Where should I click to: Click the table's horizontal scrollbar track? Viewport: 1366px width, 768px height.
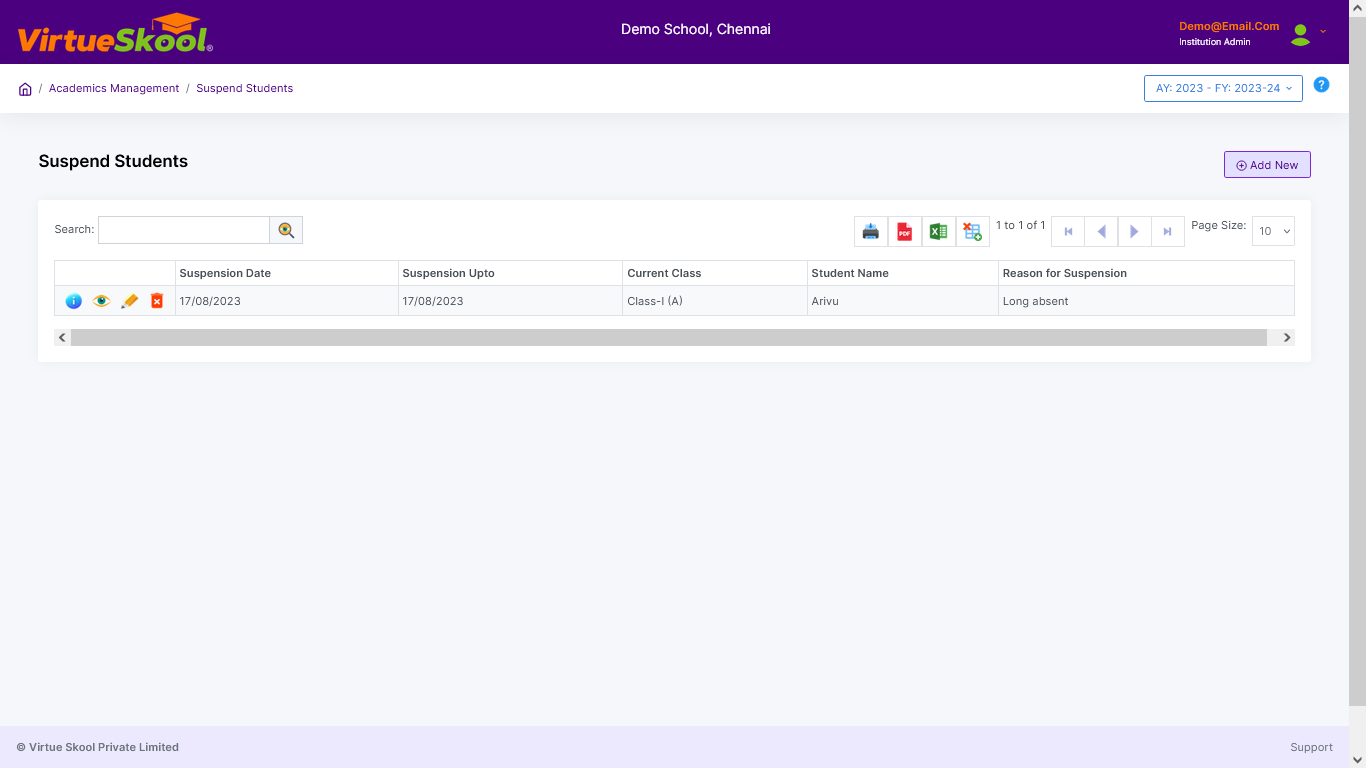pos(669,338)
